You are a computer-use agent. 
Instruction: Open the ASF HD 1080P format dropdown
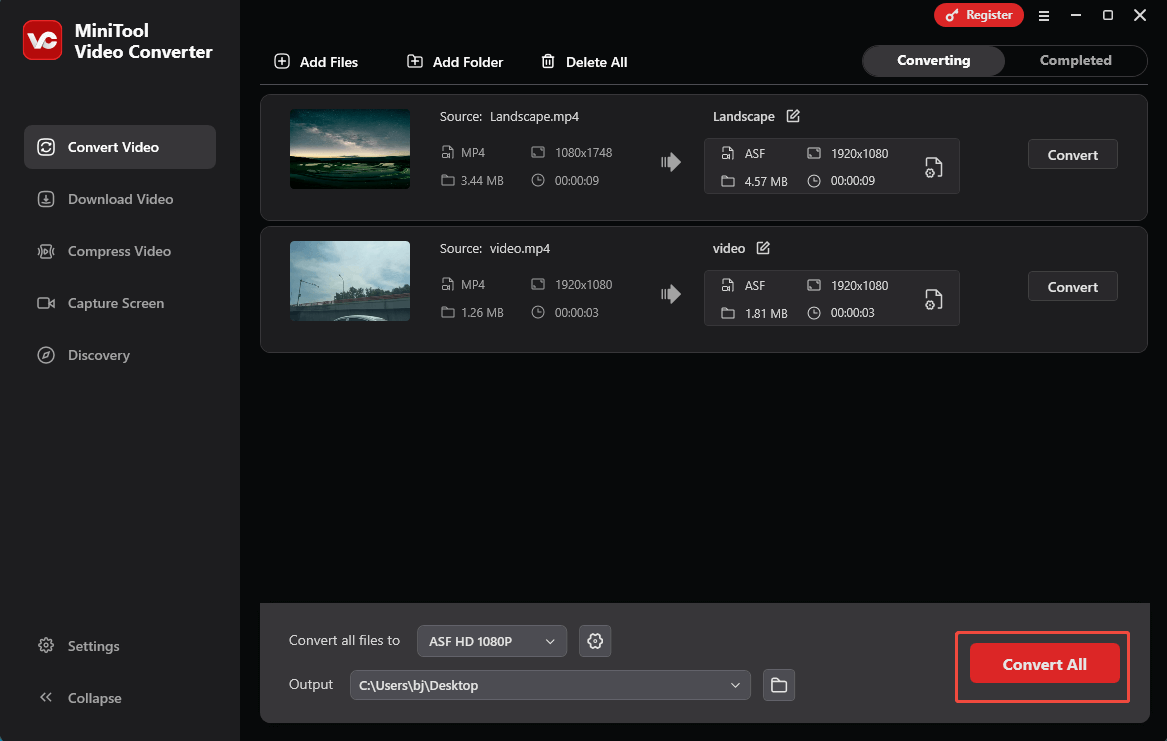click(x=491, y=641)
